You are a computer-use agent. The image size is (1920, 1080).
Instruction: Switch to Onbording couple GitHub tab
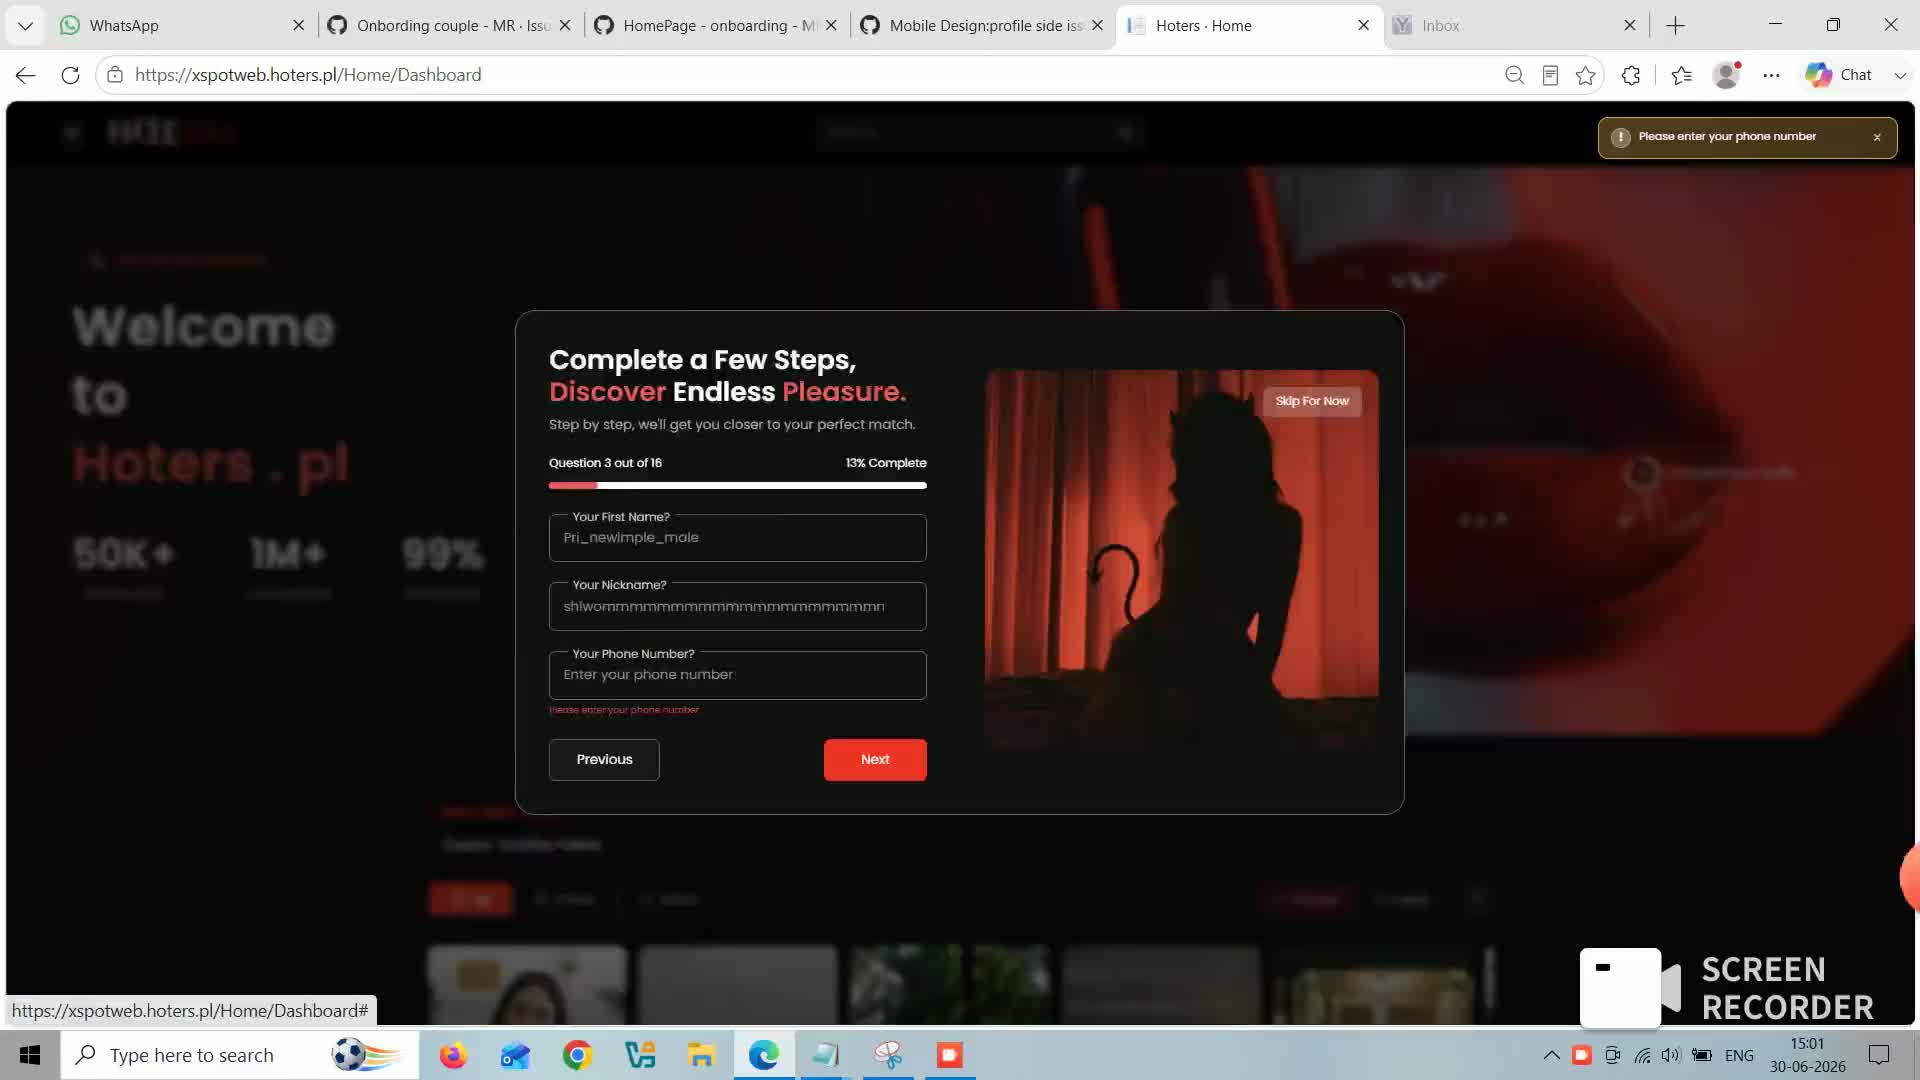point(451,26)
